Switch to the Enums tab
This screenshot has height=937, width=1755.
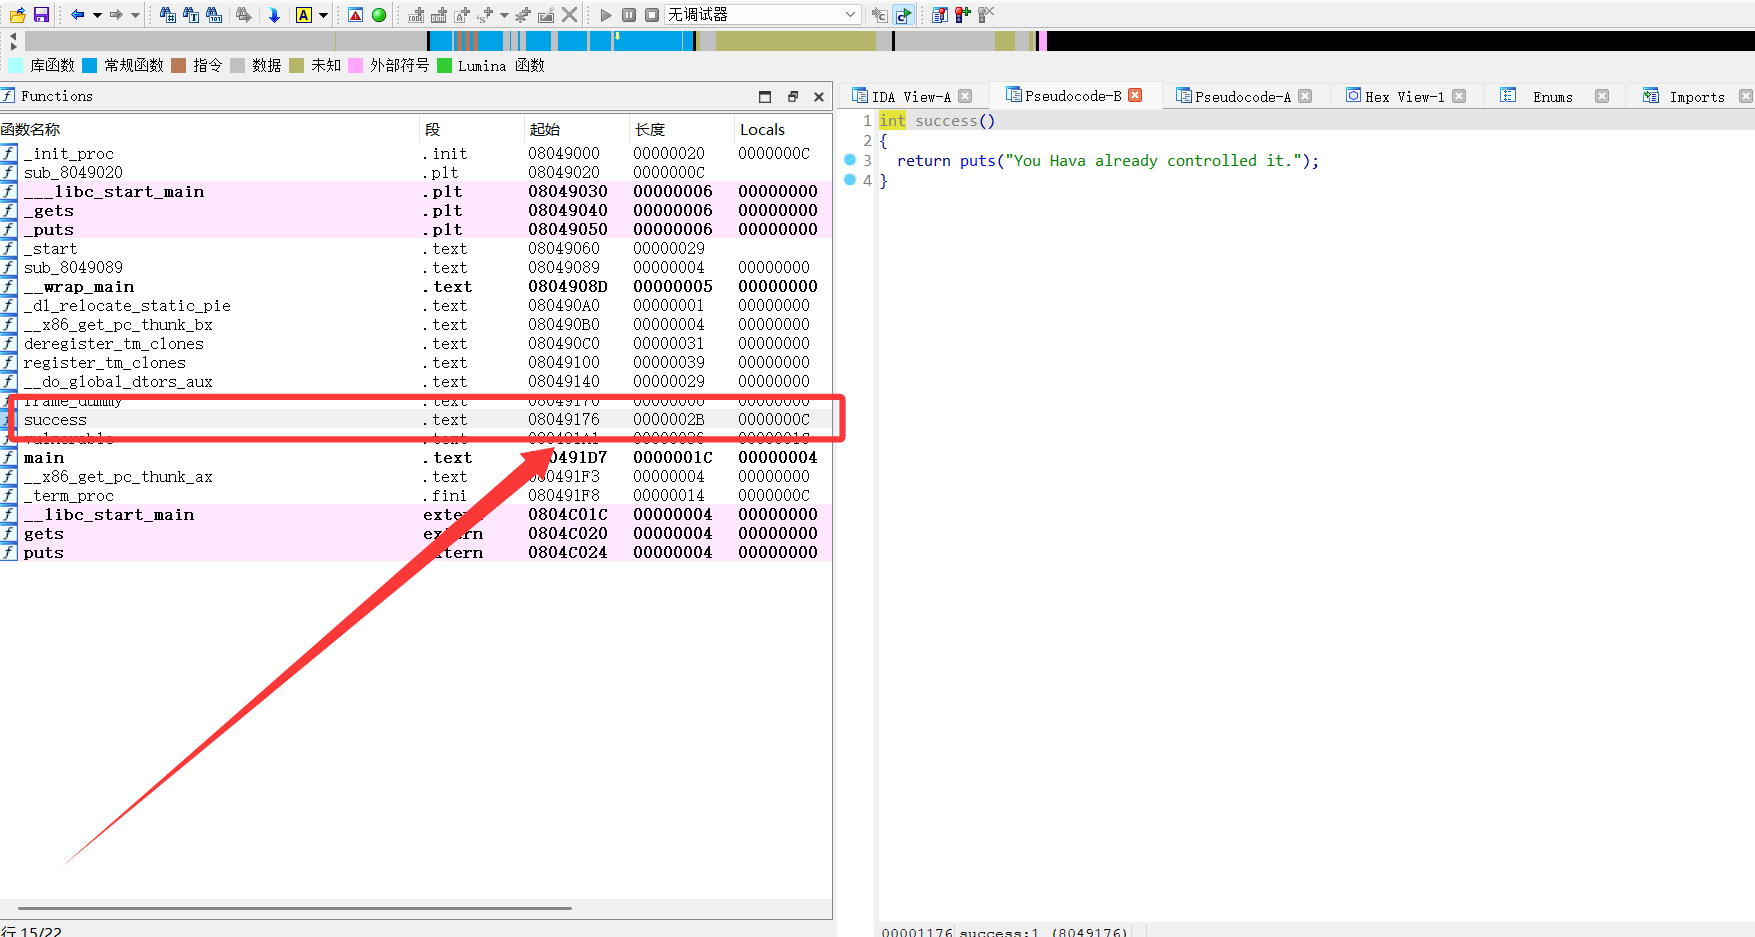coord(1552,97)
